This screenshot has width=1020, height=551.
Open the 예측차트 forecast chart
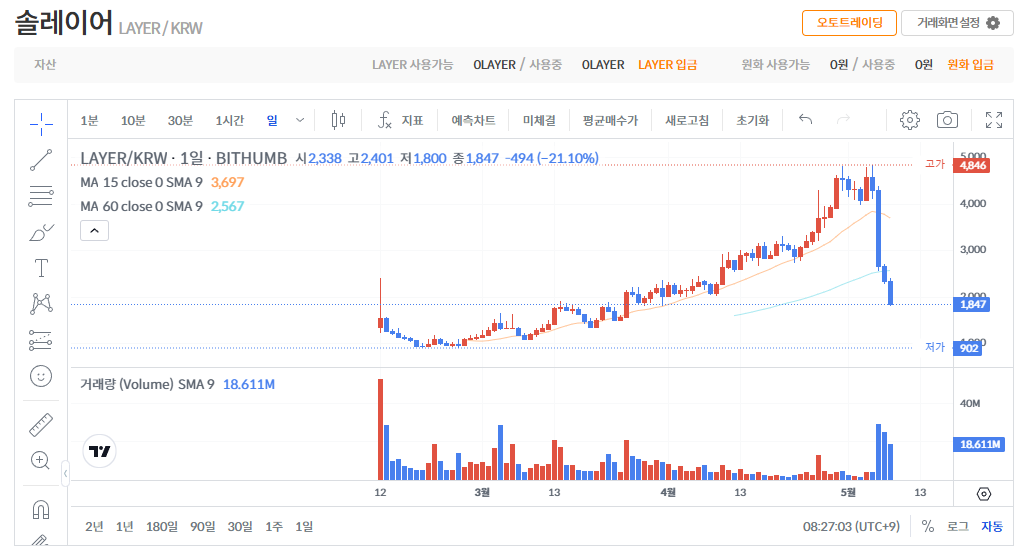[x=473, y=120]
